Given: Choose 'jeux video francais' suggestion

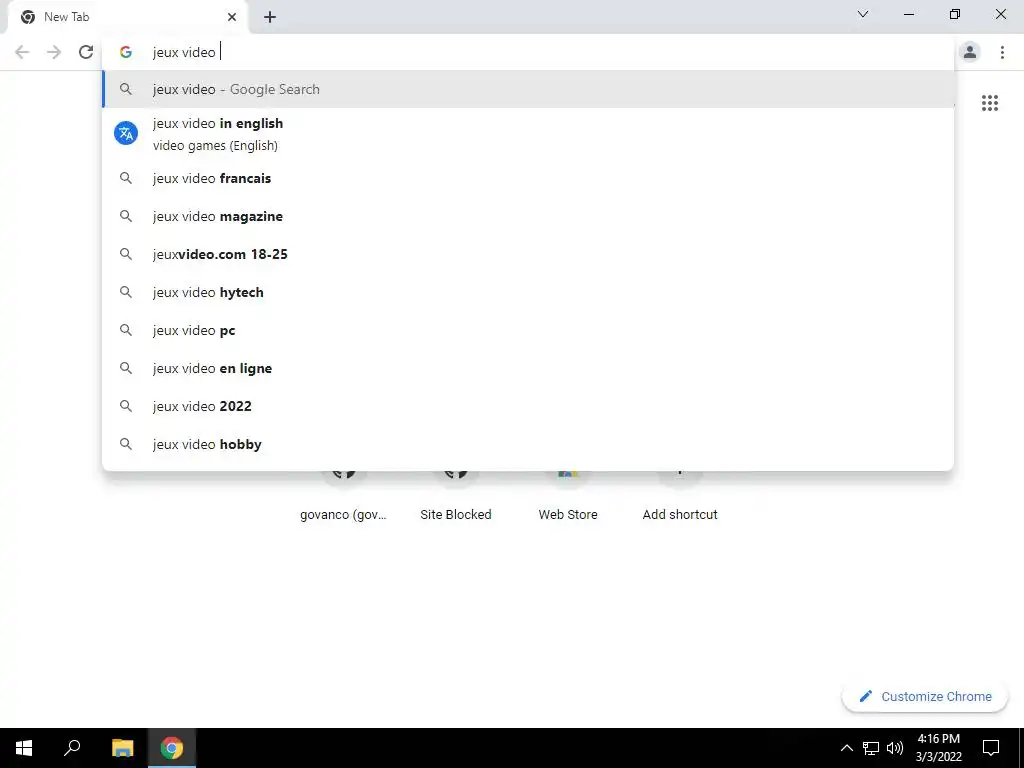Looking at the screenshot, I should 528,178.
